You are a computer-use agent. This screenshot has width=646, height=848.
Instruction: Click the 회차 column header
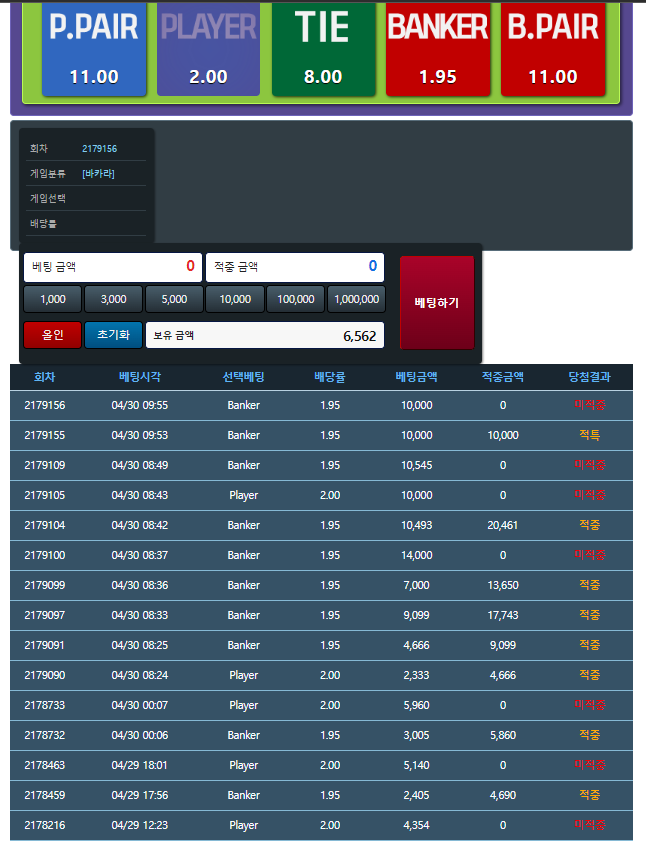(44, 377)
